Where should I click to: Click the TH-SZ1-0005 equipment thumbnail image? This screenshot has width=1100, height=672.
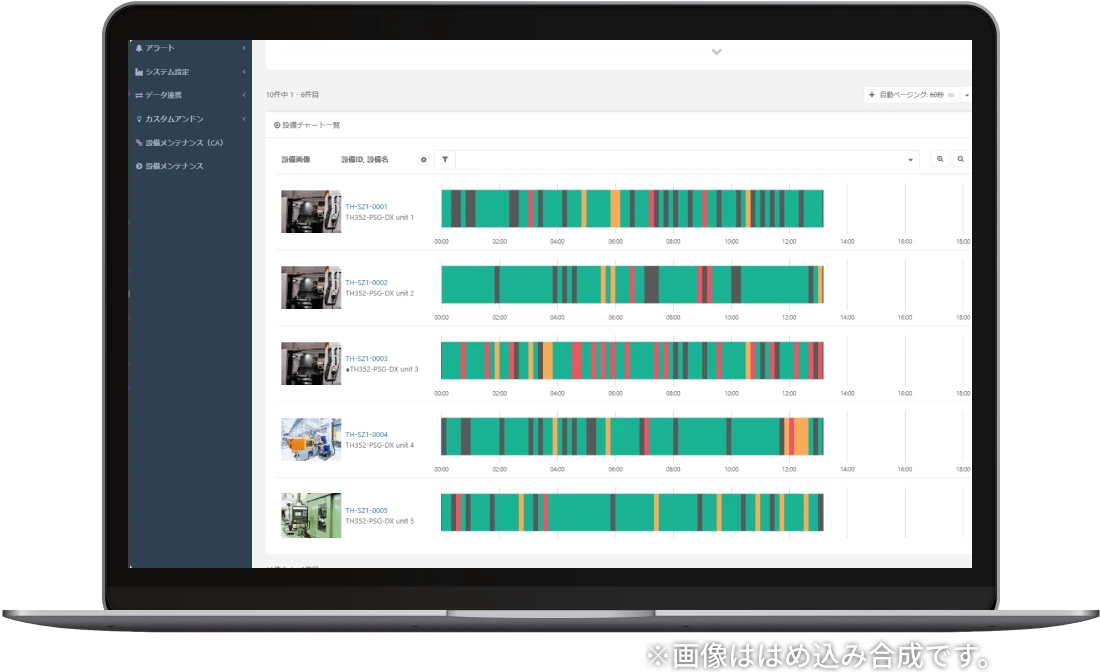[311, 515]
